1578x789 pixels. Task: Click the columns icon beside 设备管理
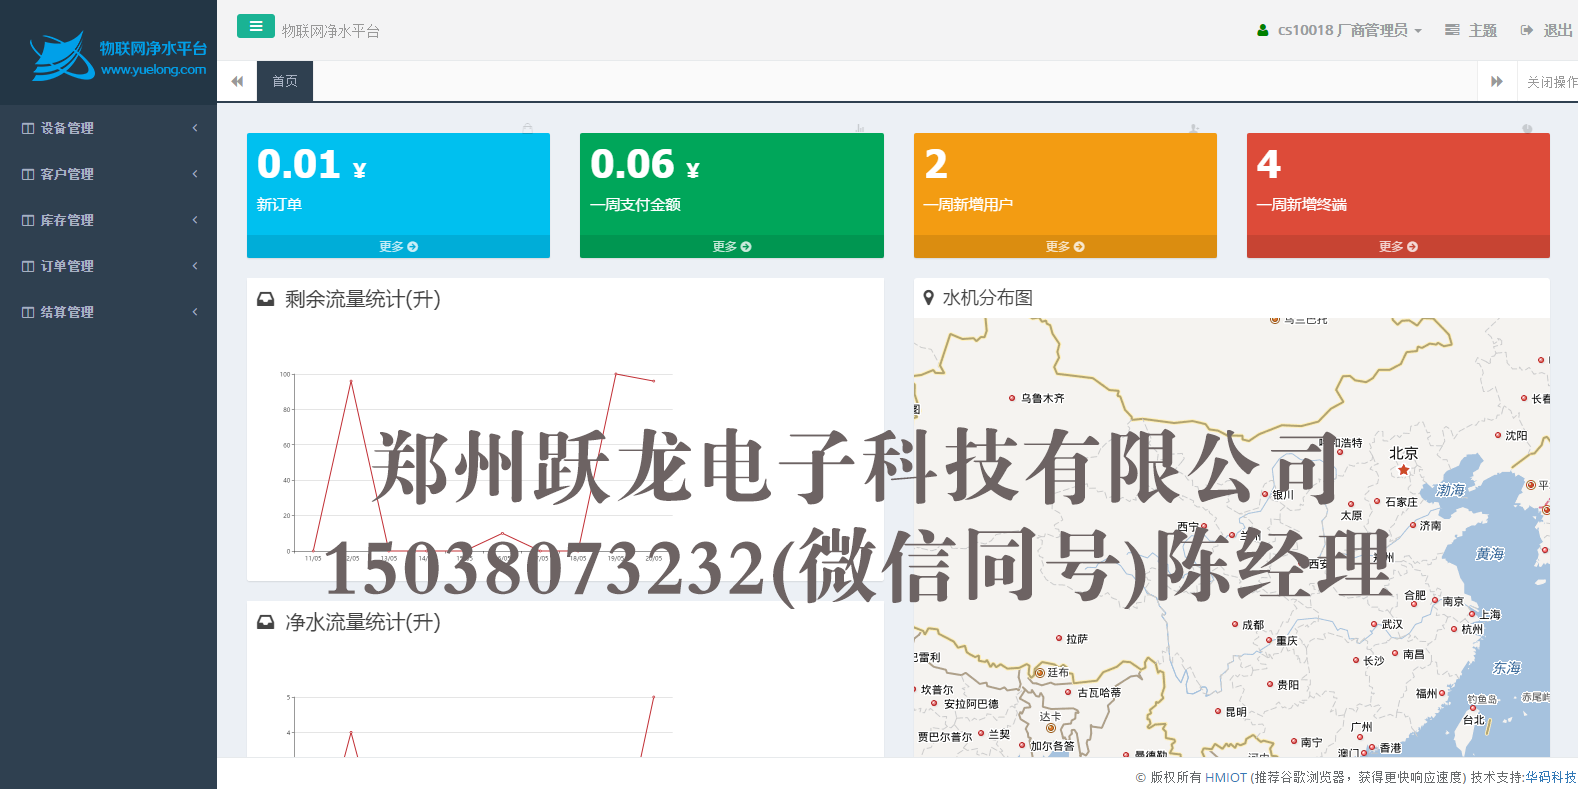pos(28,128)
